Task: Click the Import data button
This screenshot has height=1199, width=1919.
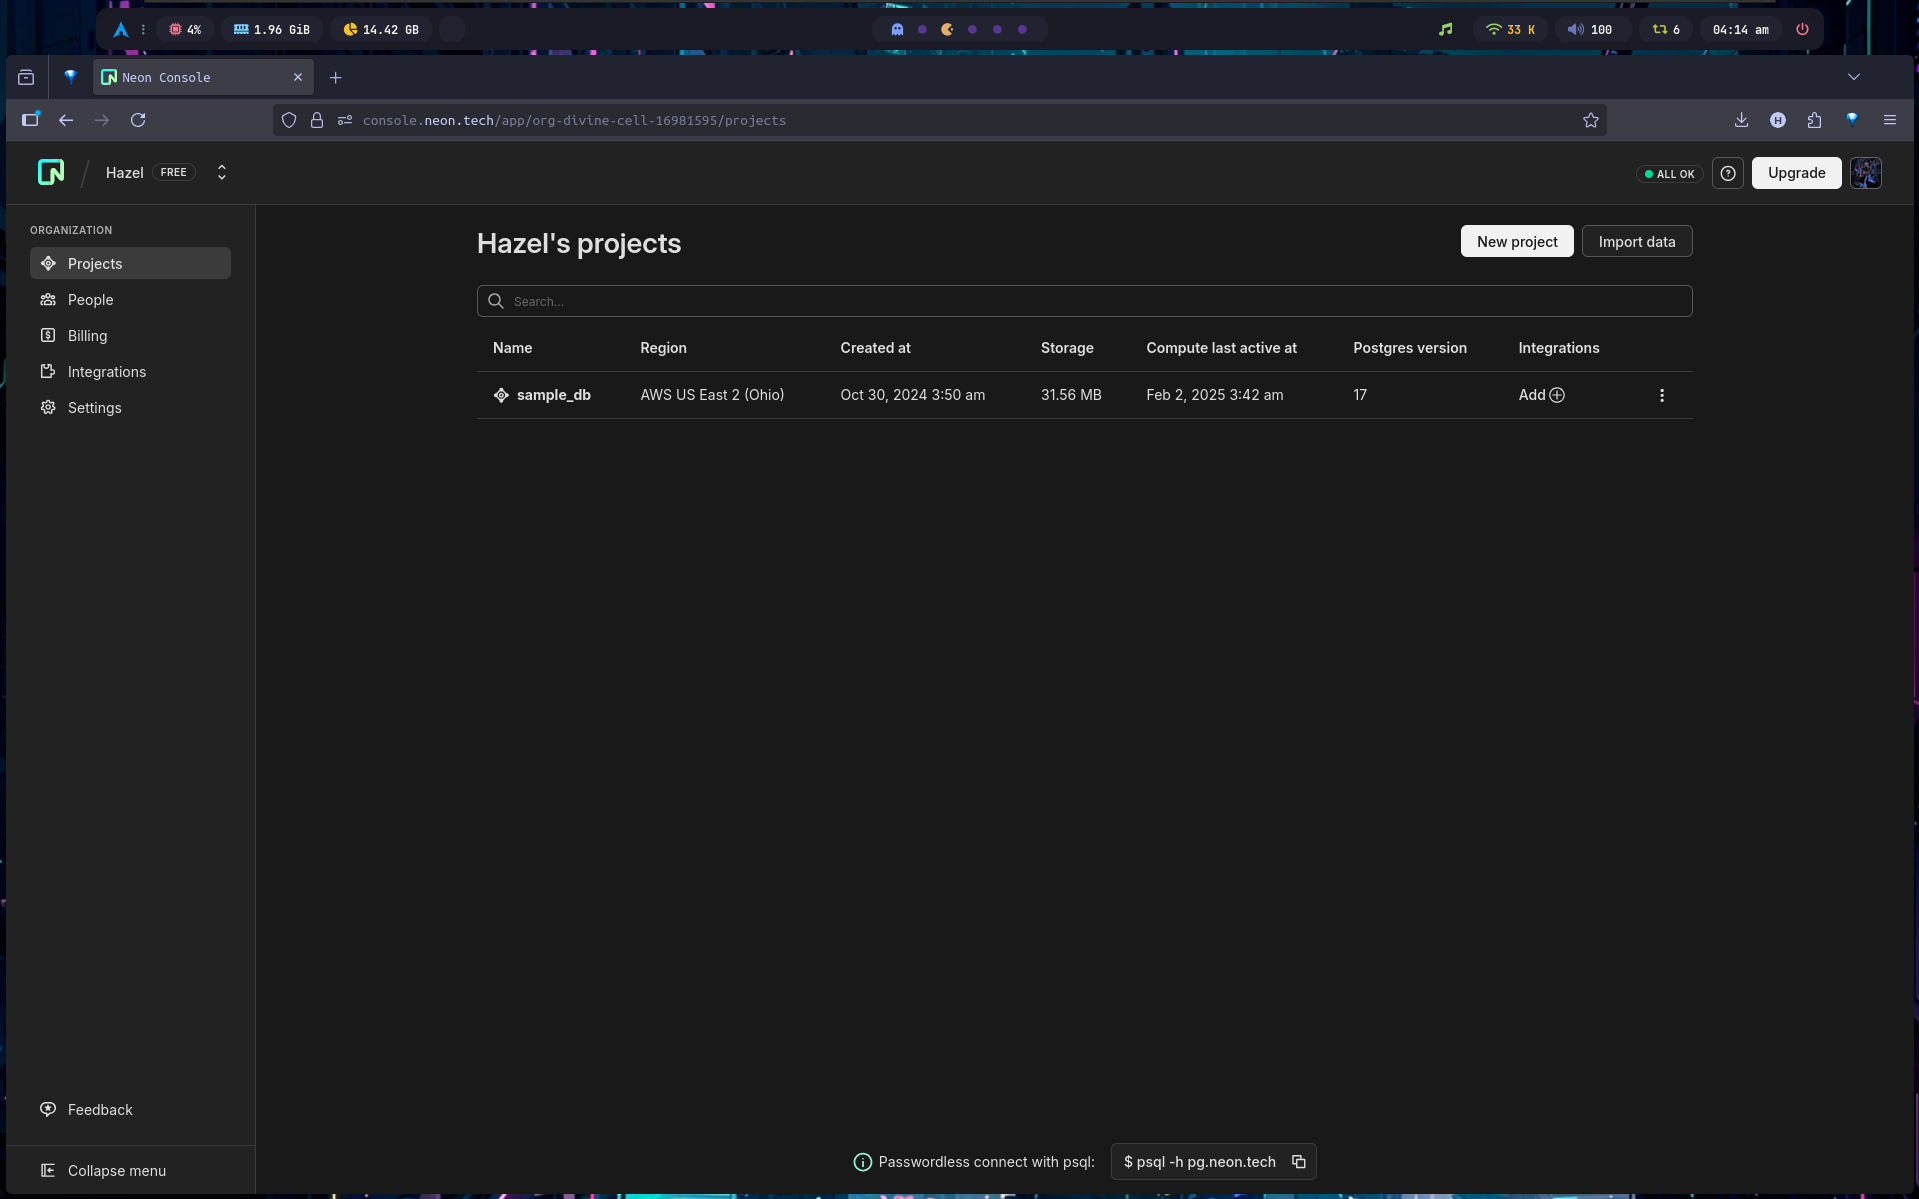Action: (x=1636, y=242)
